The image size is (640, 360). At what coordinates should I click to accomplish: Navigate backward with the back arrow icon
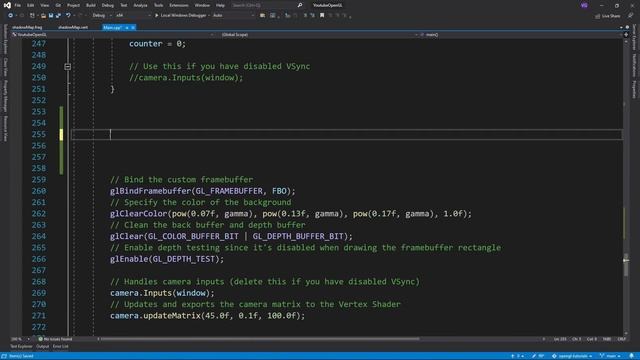10,16
